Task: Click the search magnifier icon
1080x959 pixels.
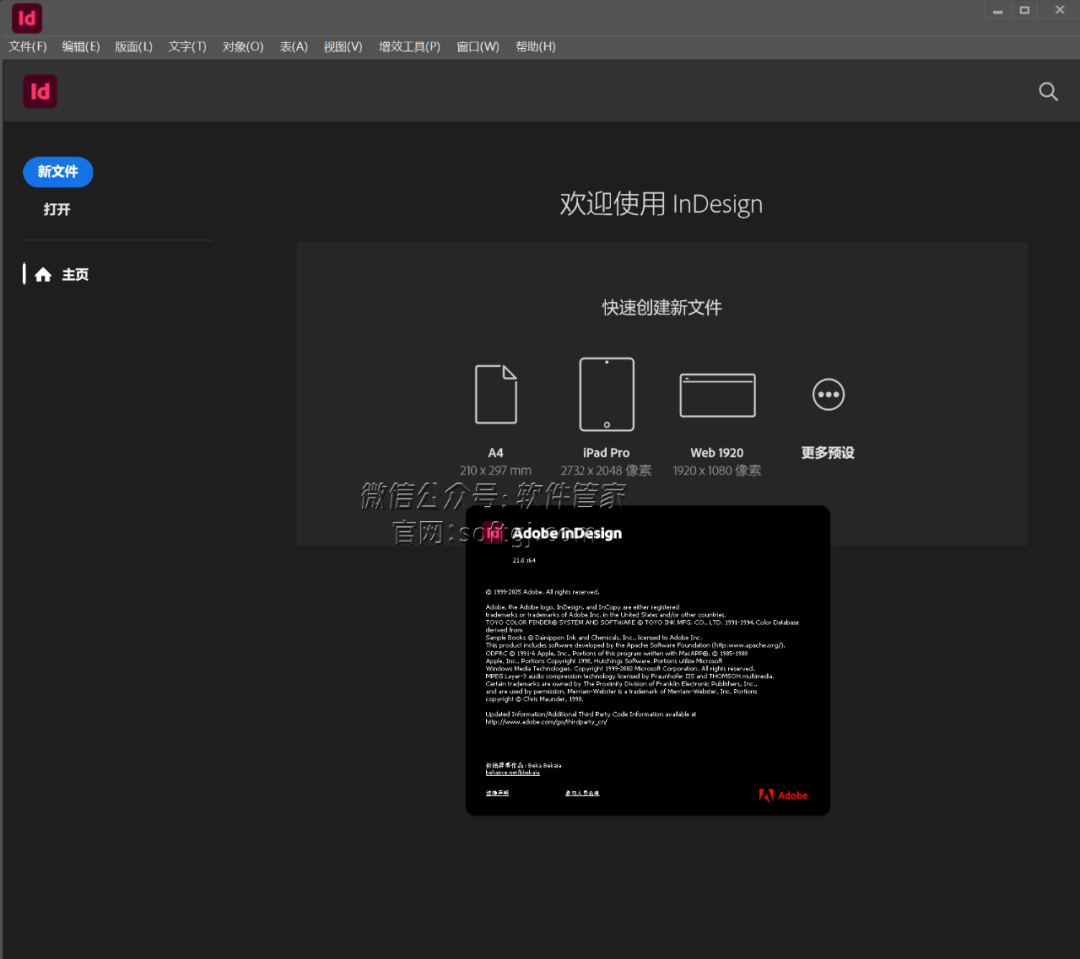Action: tap(1048, 92)
